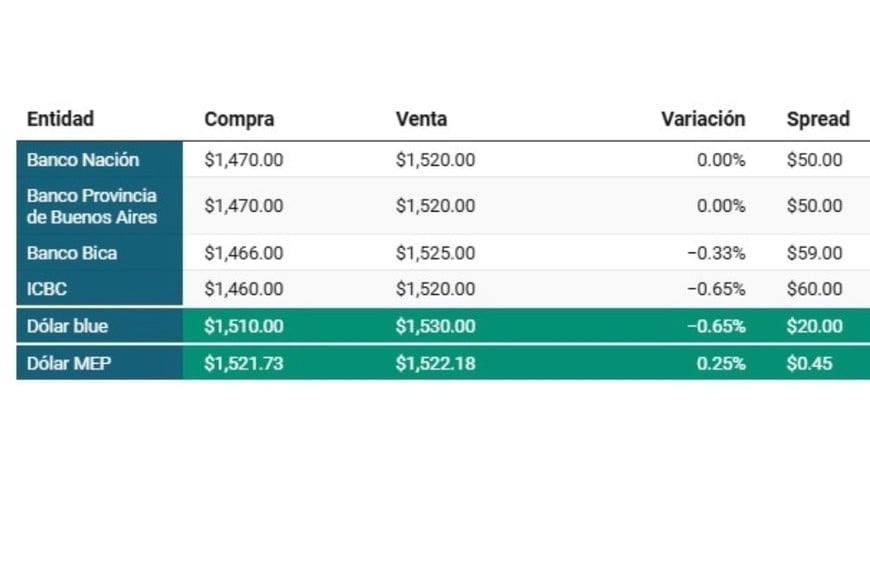
Task: Select the Banco Bica row label
Action: pyautogui.click(x=72, y=253)
